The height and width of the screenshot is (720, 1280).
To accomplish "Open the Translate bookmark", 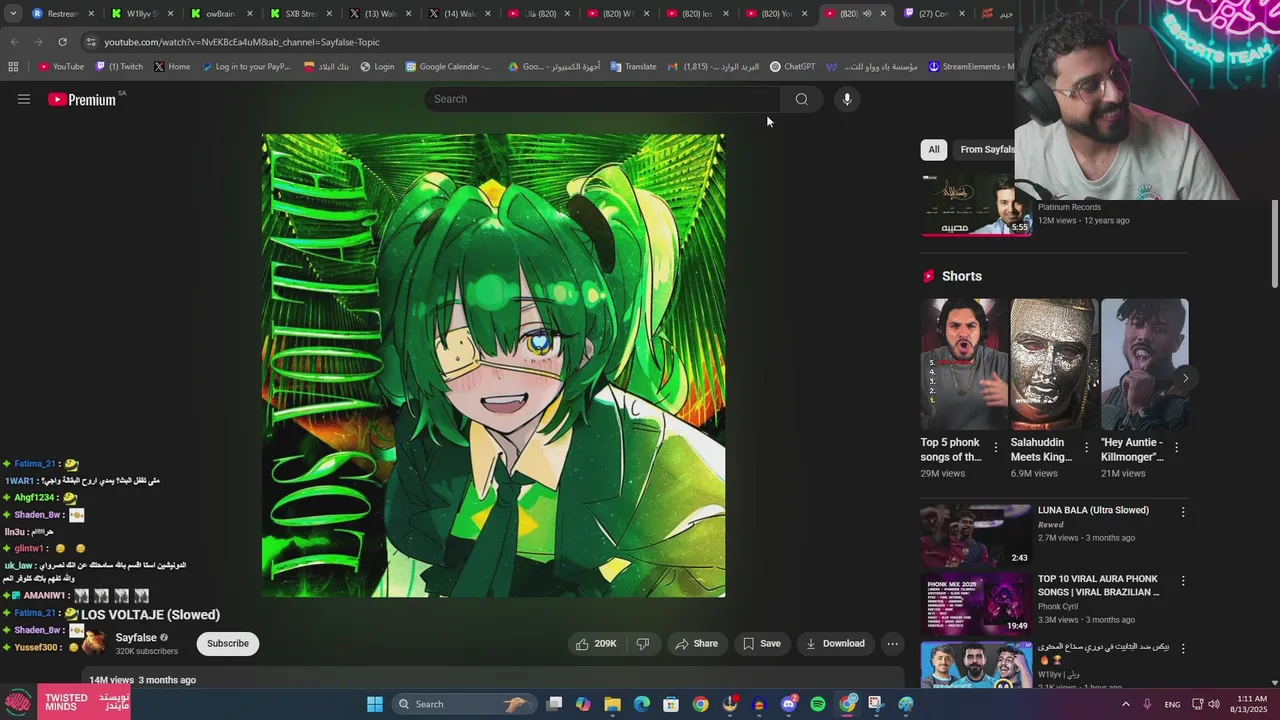I will 633,67.
